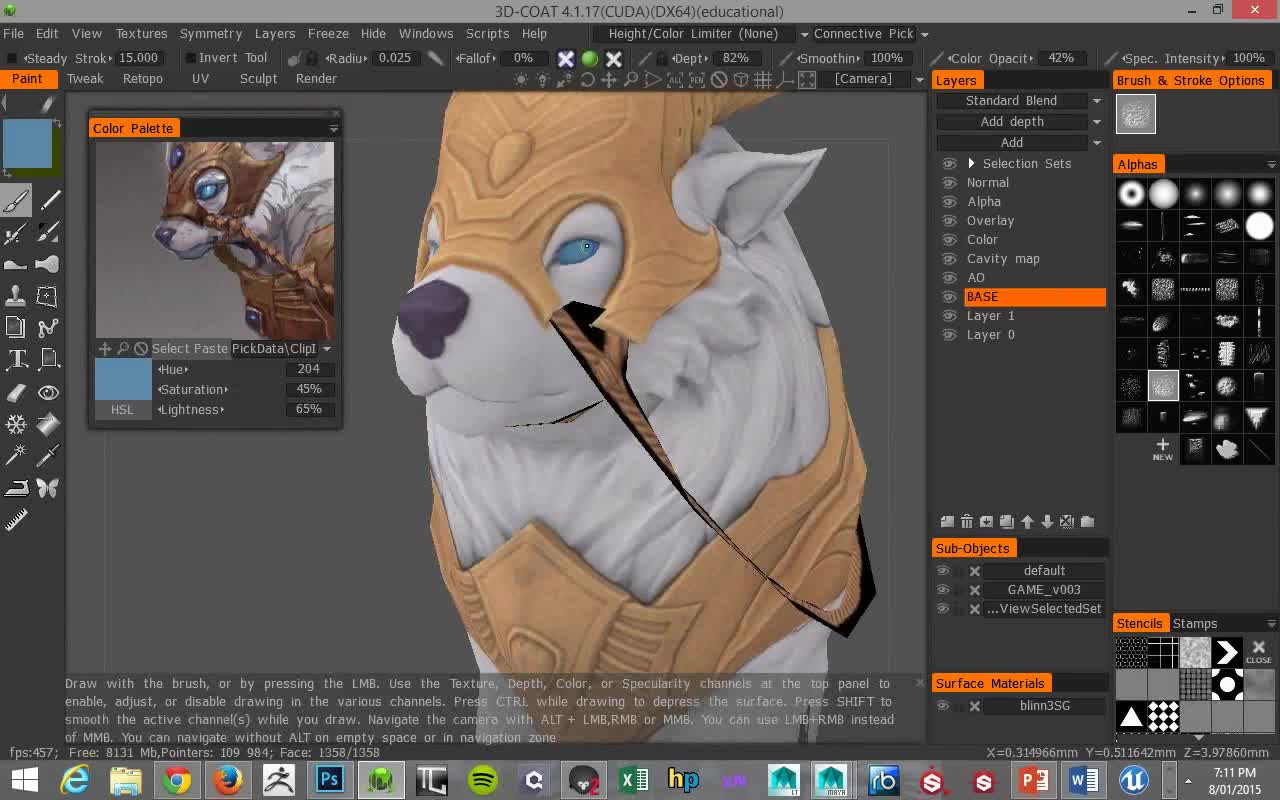This screenshot has height=800, width=1280.
Task: Toggle visibility of the Normal layer
Action: click(x=949, y=183)
